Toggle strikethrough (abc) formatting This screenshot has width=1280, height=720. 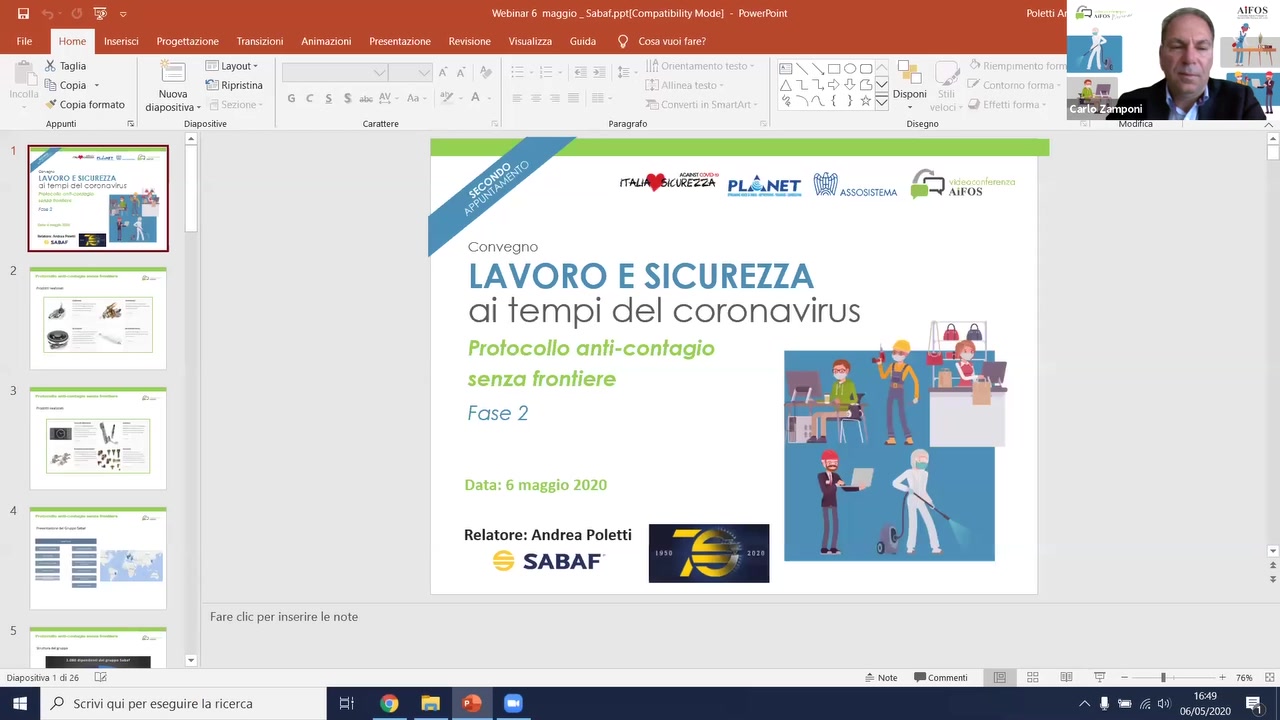click(365, 98)
